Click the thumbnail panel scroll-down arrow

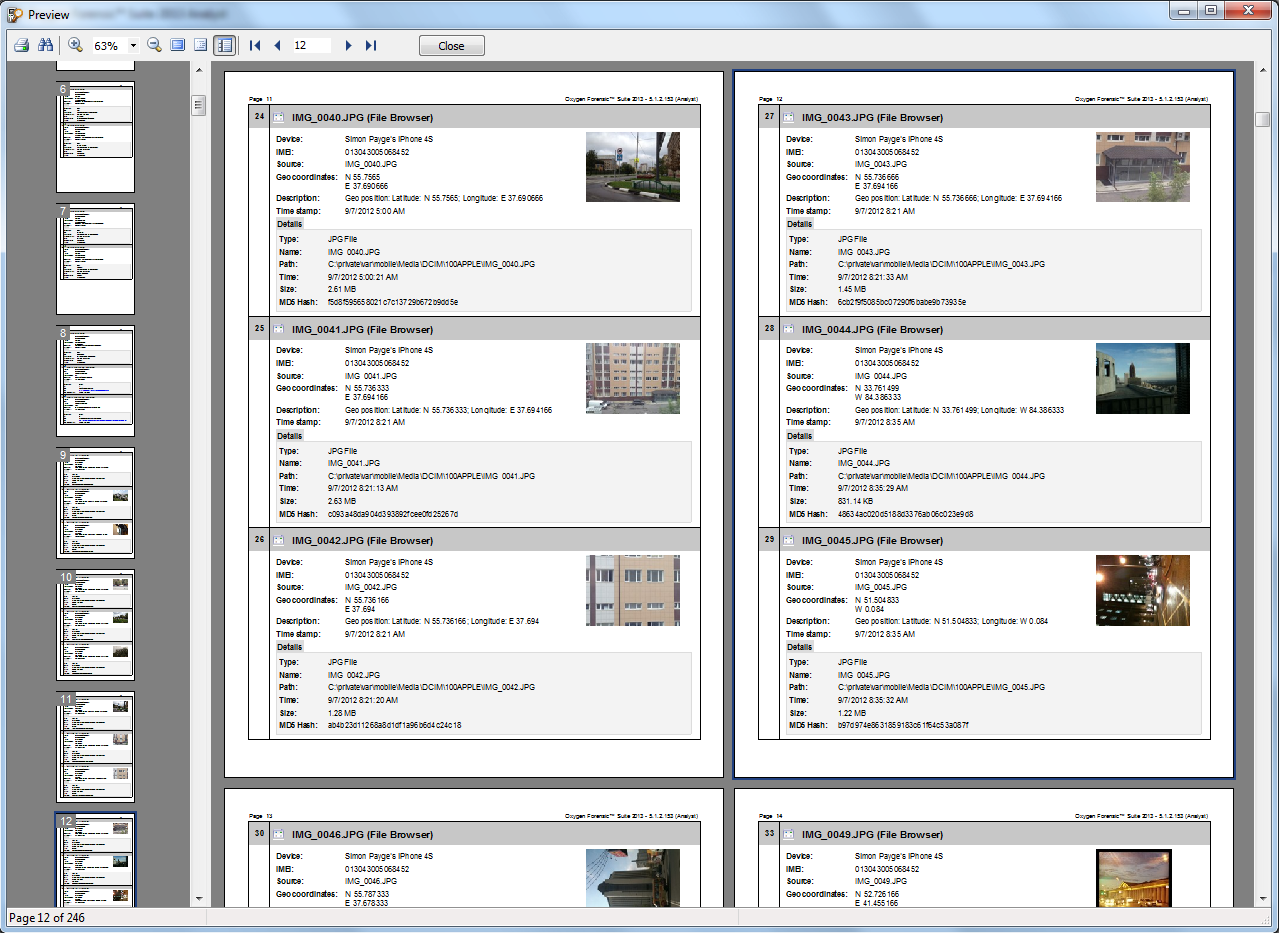click(x=198, y=899)
